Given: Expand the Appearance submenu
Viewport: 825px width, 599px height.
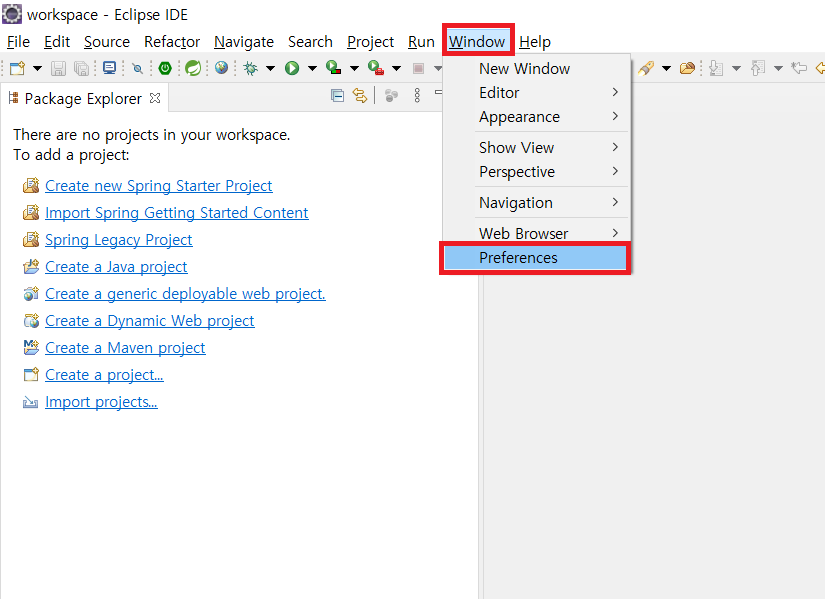Looking at the screenshot, I should [x=537, y=117].
